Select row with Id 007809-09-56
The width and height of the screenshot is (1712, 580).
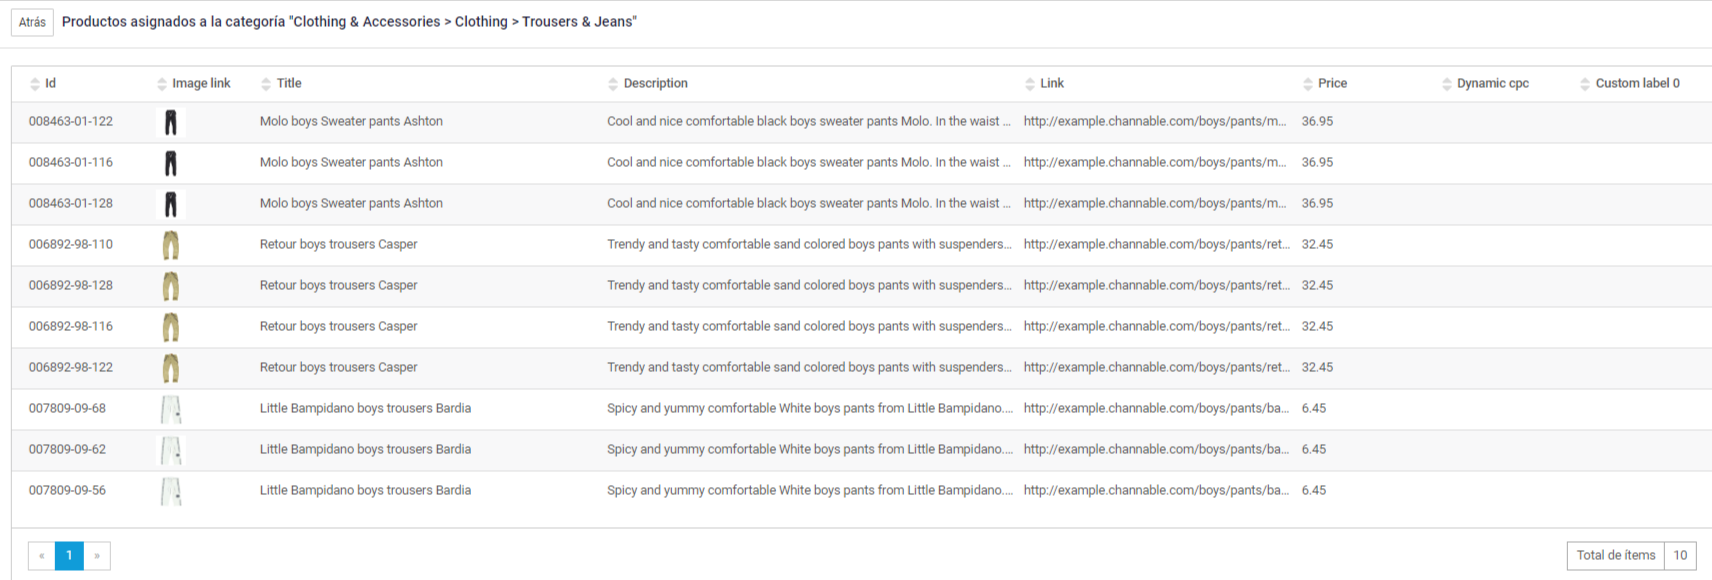[862, 491]
